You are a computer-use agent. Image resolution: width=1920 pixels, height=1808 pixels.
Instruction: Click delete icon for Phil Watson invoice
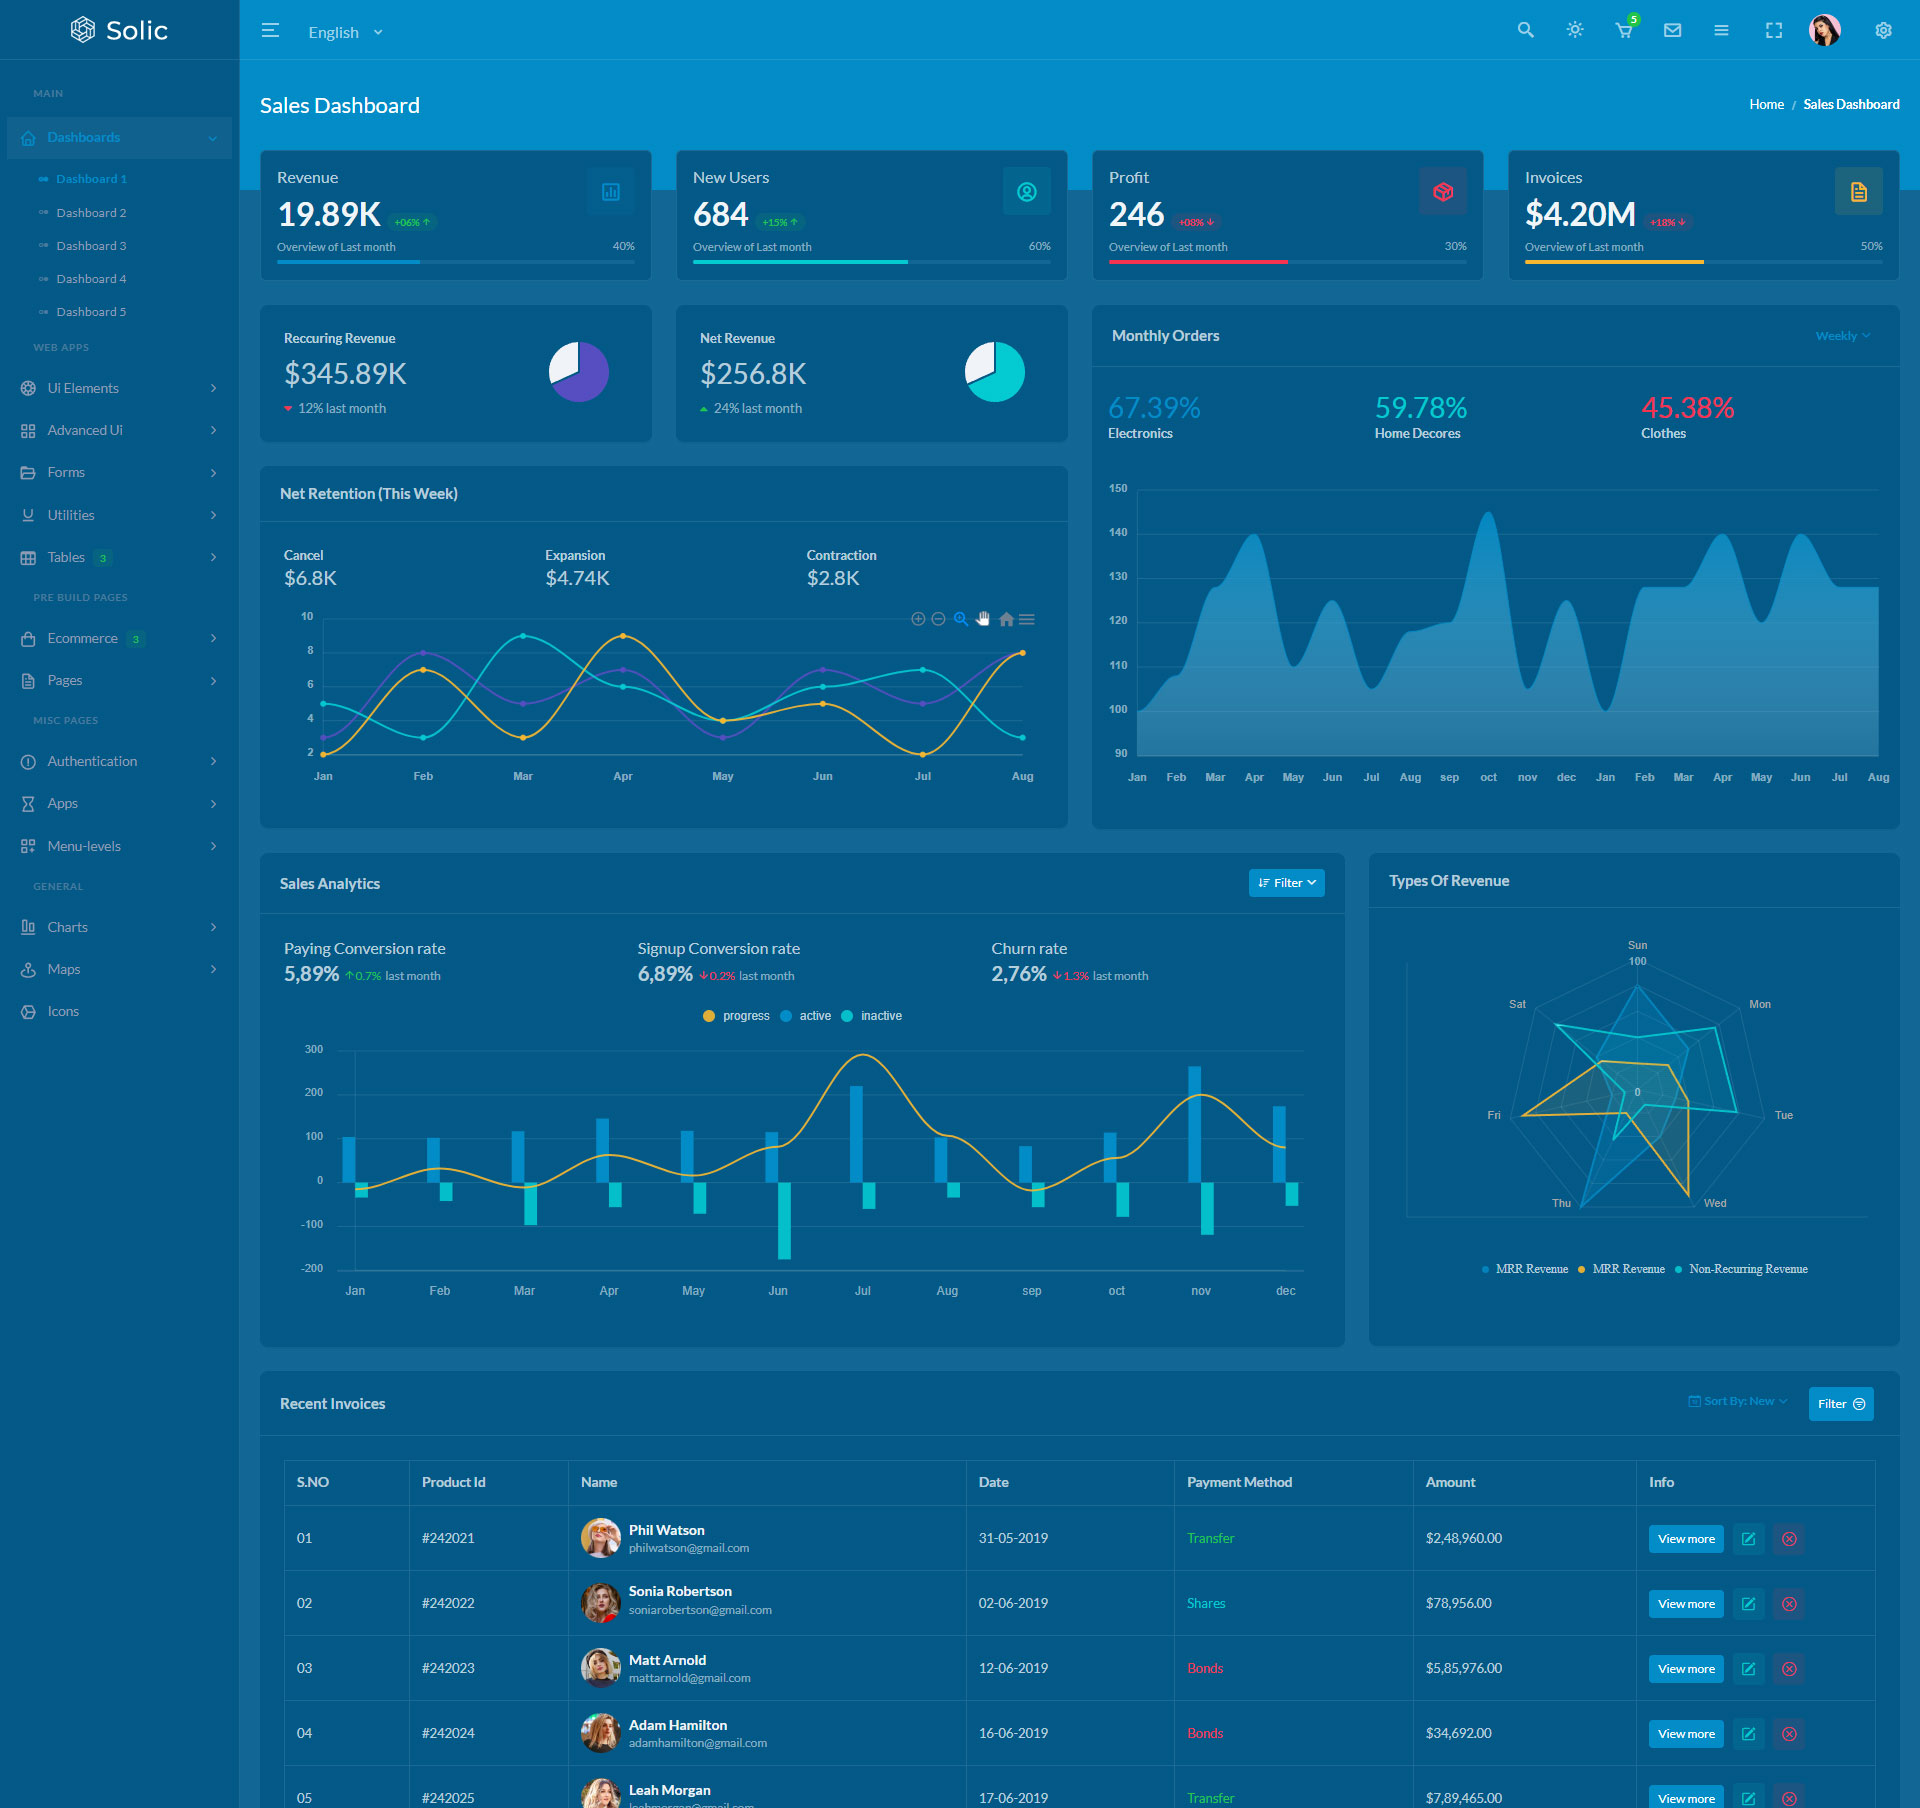tap(1789, 1539)
